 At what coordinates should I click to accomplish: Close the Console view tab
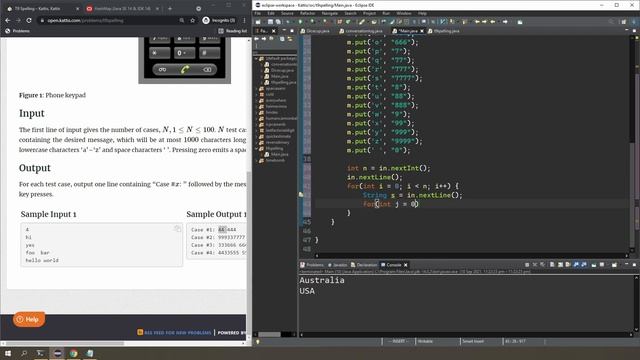(x=406, y=265)
